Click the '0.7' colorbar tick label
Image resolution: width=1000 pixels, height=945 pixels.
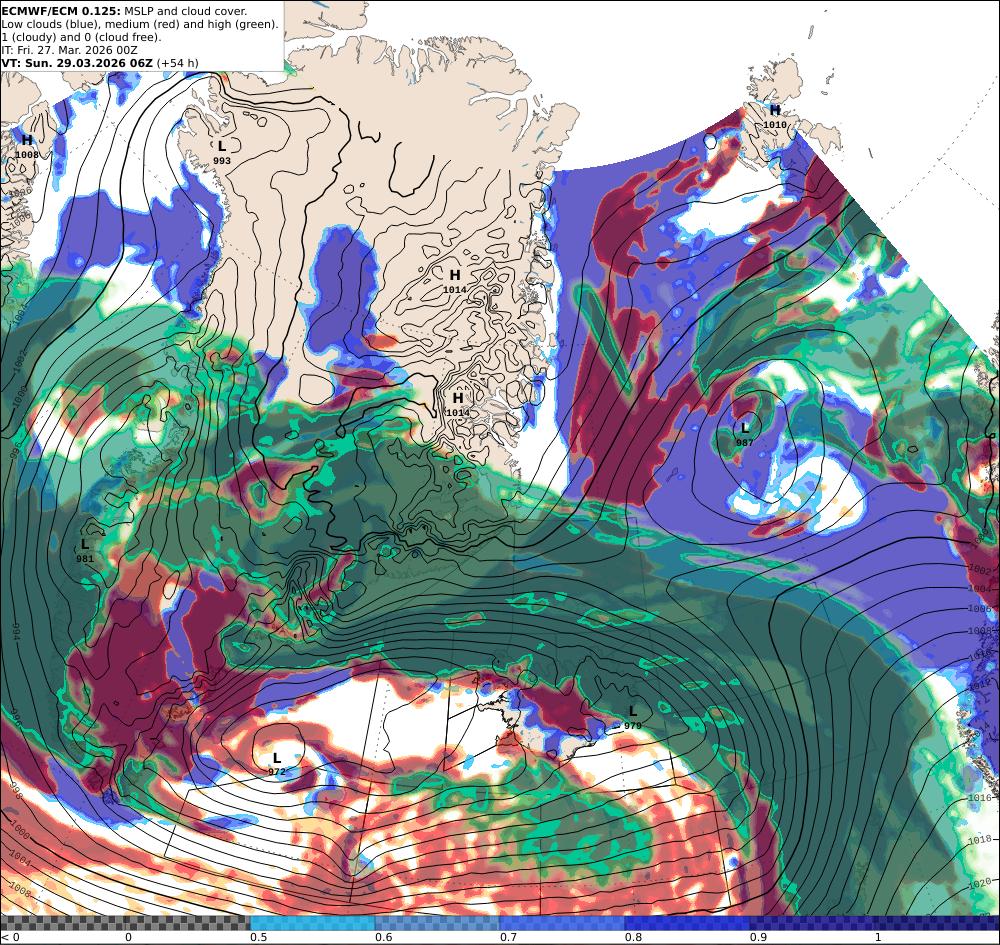coord(508,937)
